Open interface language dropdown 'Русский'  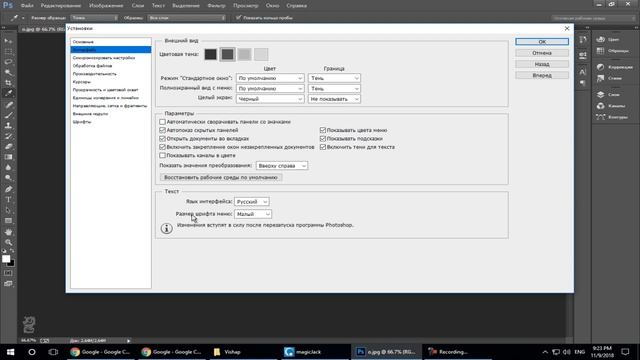pos(251,202)
